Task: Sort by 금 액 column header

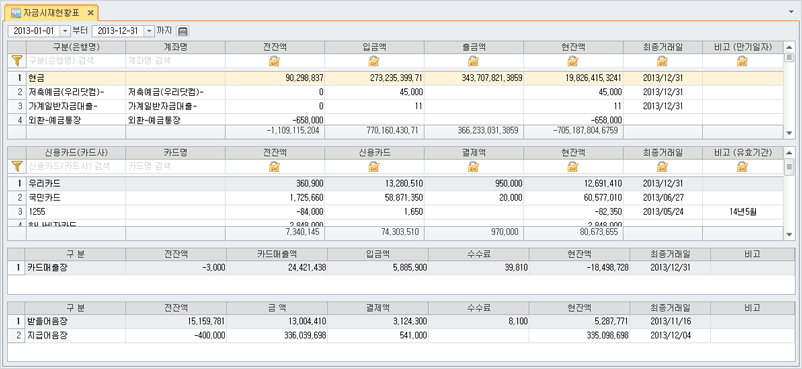Action: point(278,308)
